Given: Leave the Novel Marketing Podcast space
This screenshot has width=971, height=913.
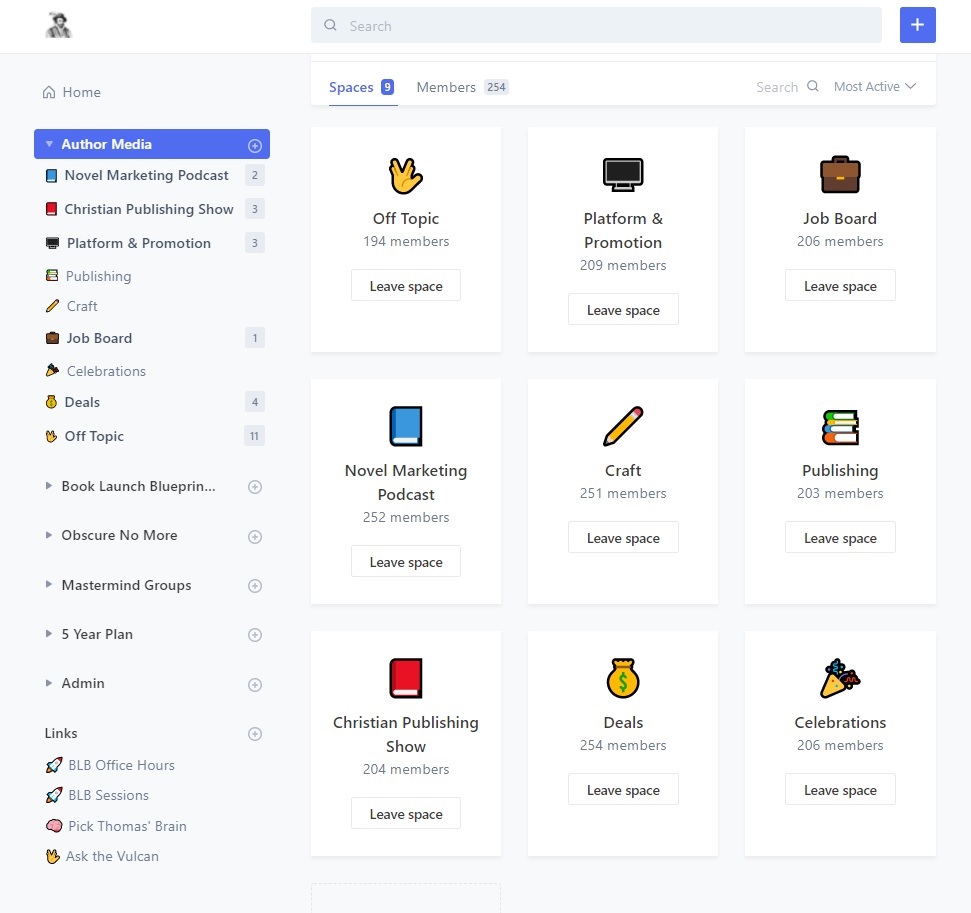Looking at the screenshot, I should click(406, 562).
